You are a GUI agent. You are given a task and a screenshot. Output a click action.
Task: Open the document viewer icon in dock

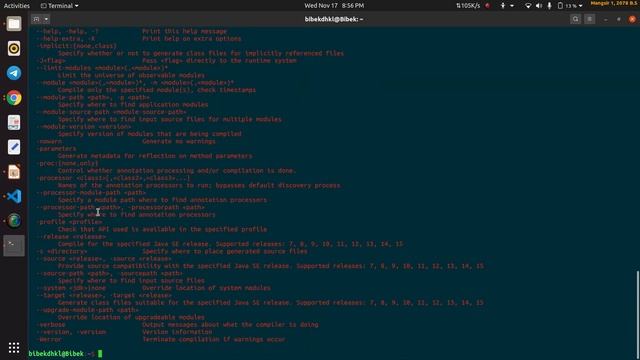[14, 122]
